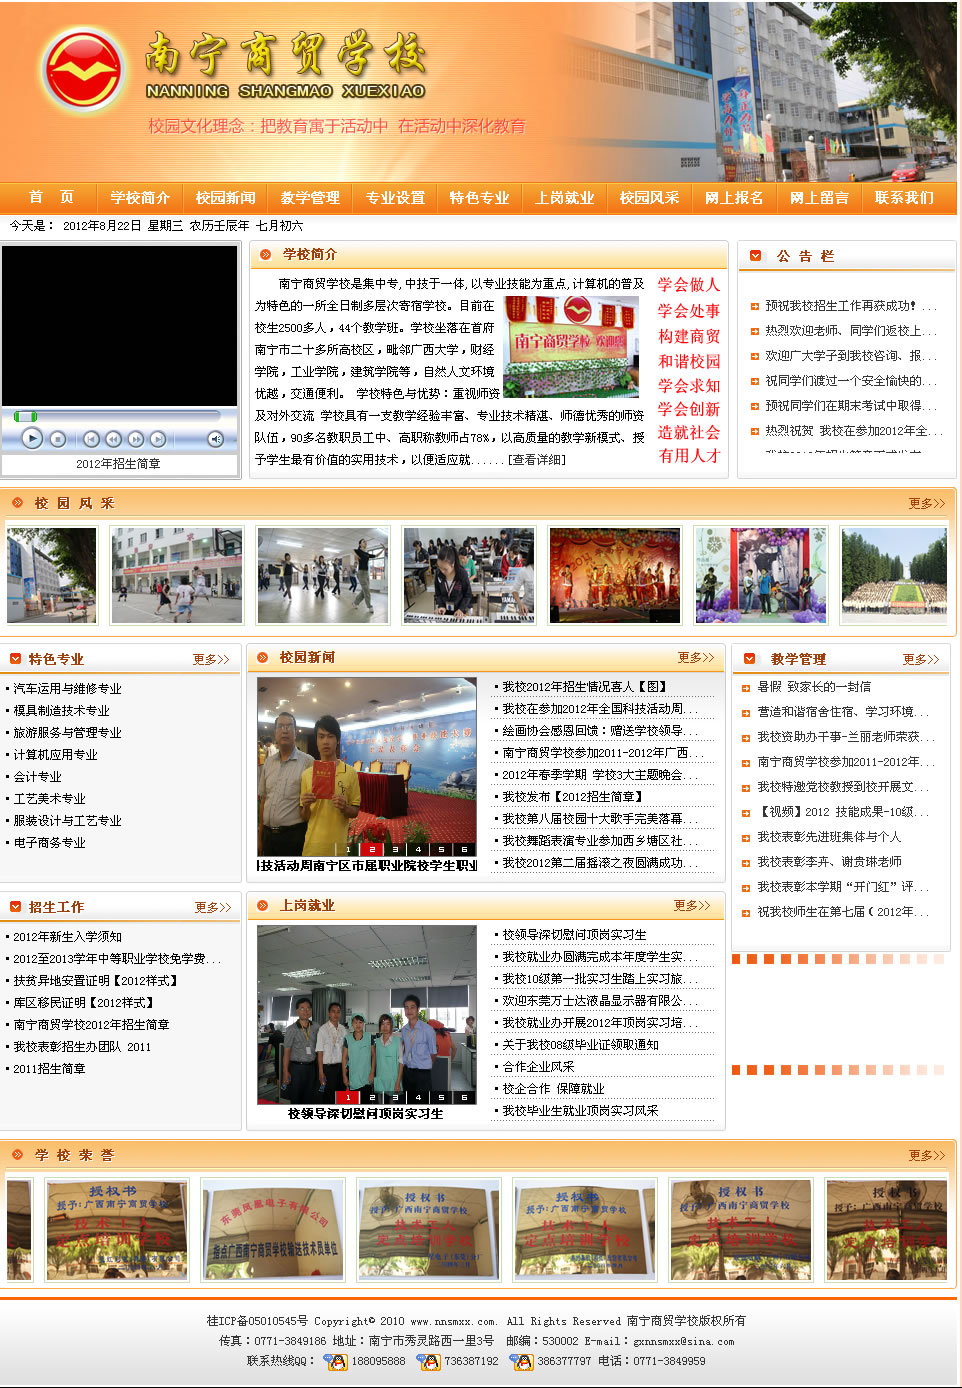Stop the video player

[x=58, y=439]
